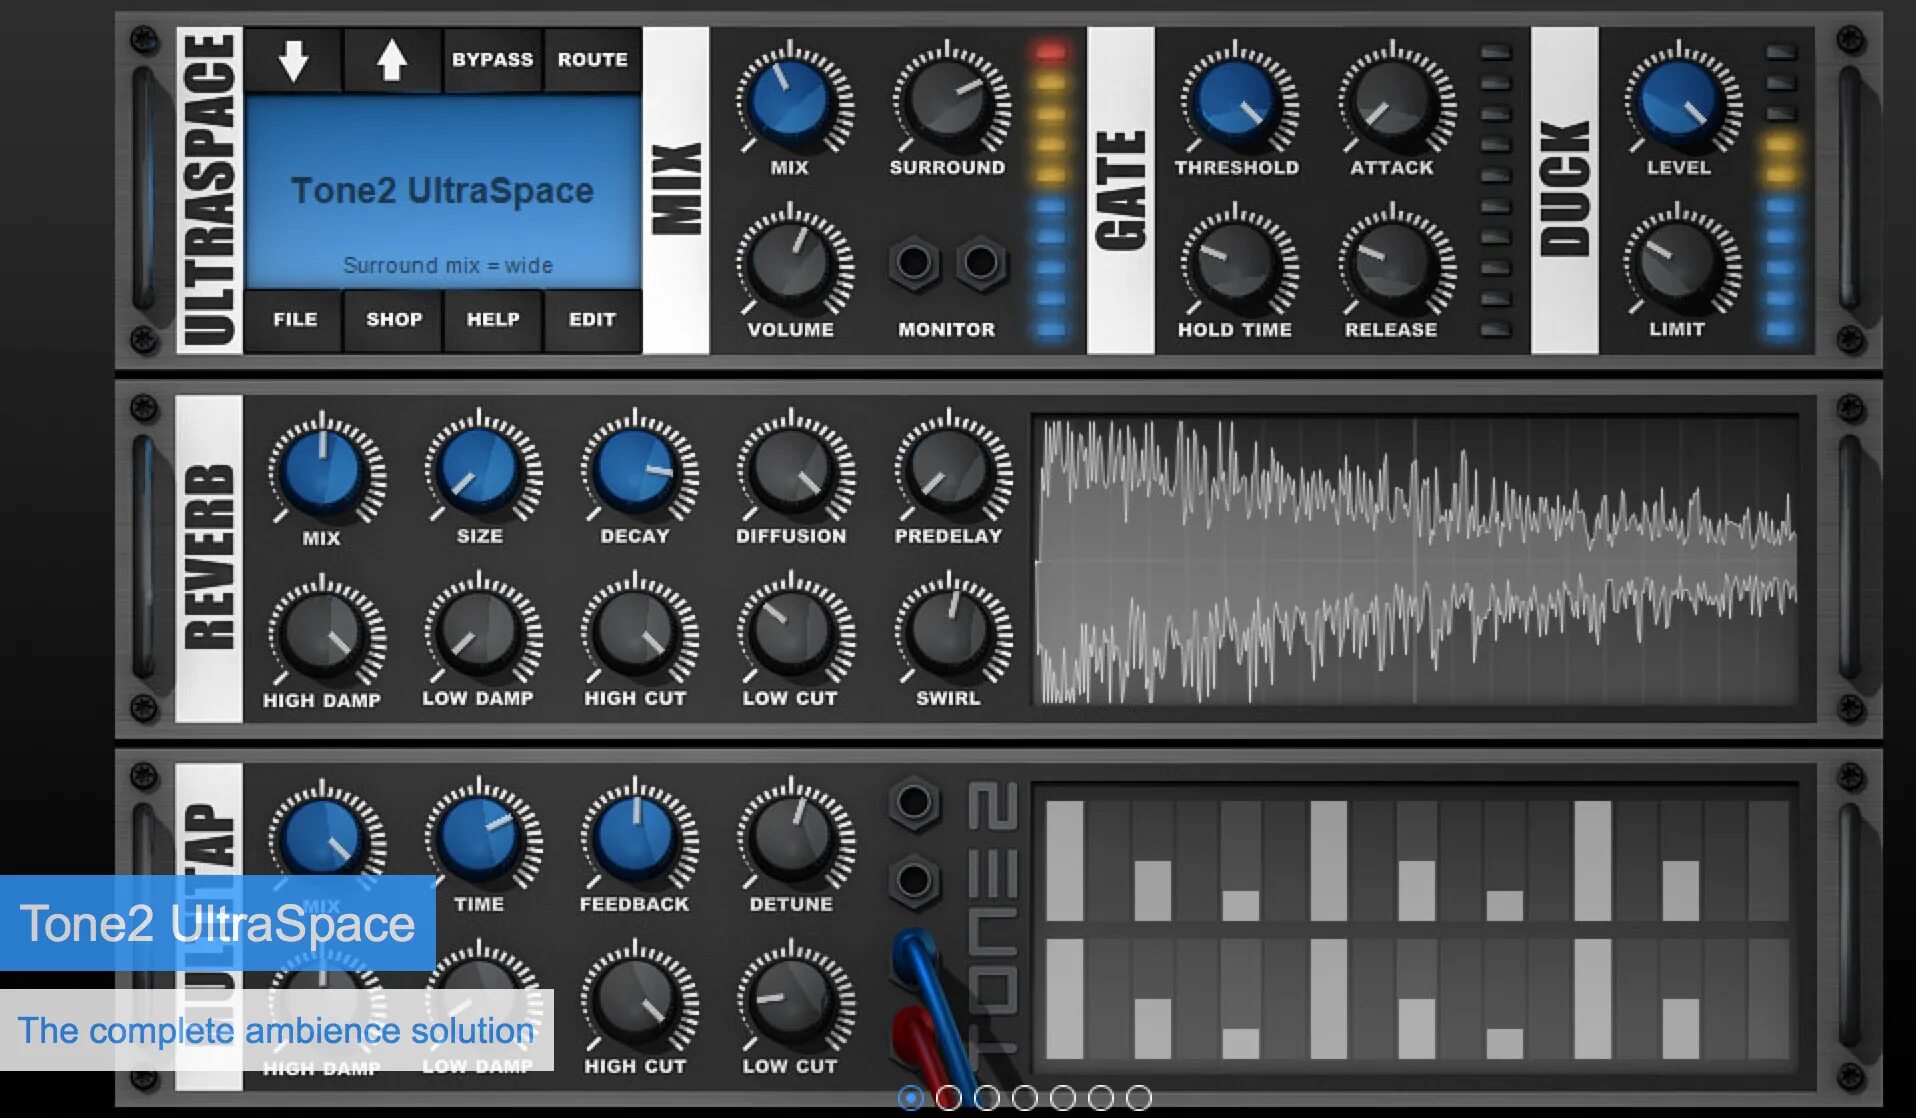Click the Reverb SIZE knob
This screenshot has height=1118, width=1916.
click(x=480, y=468)
